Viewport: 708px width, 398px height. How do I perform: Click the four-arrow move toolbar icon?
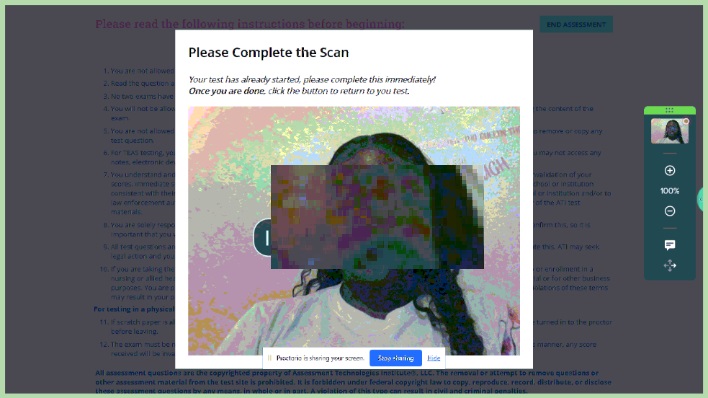tap(670, 266)
